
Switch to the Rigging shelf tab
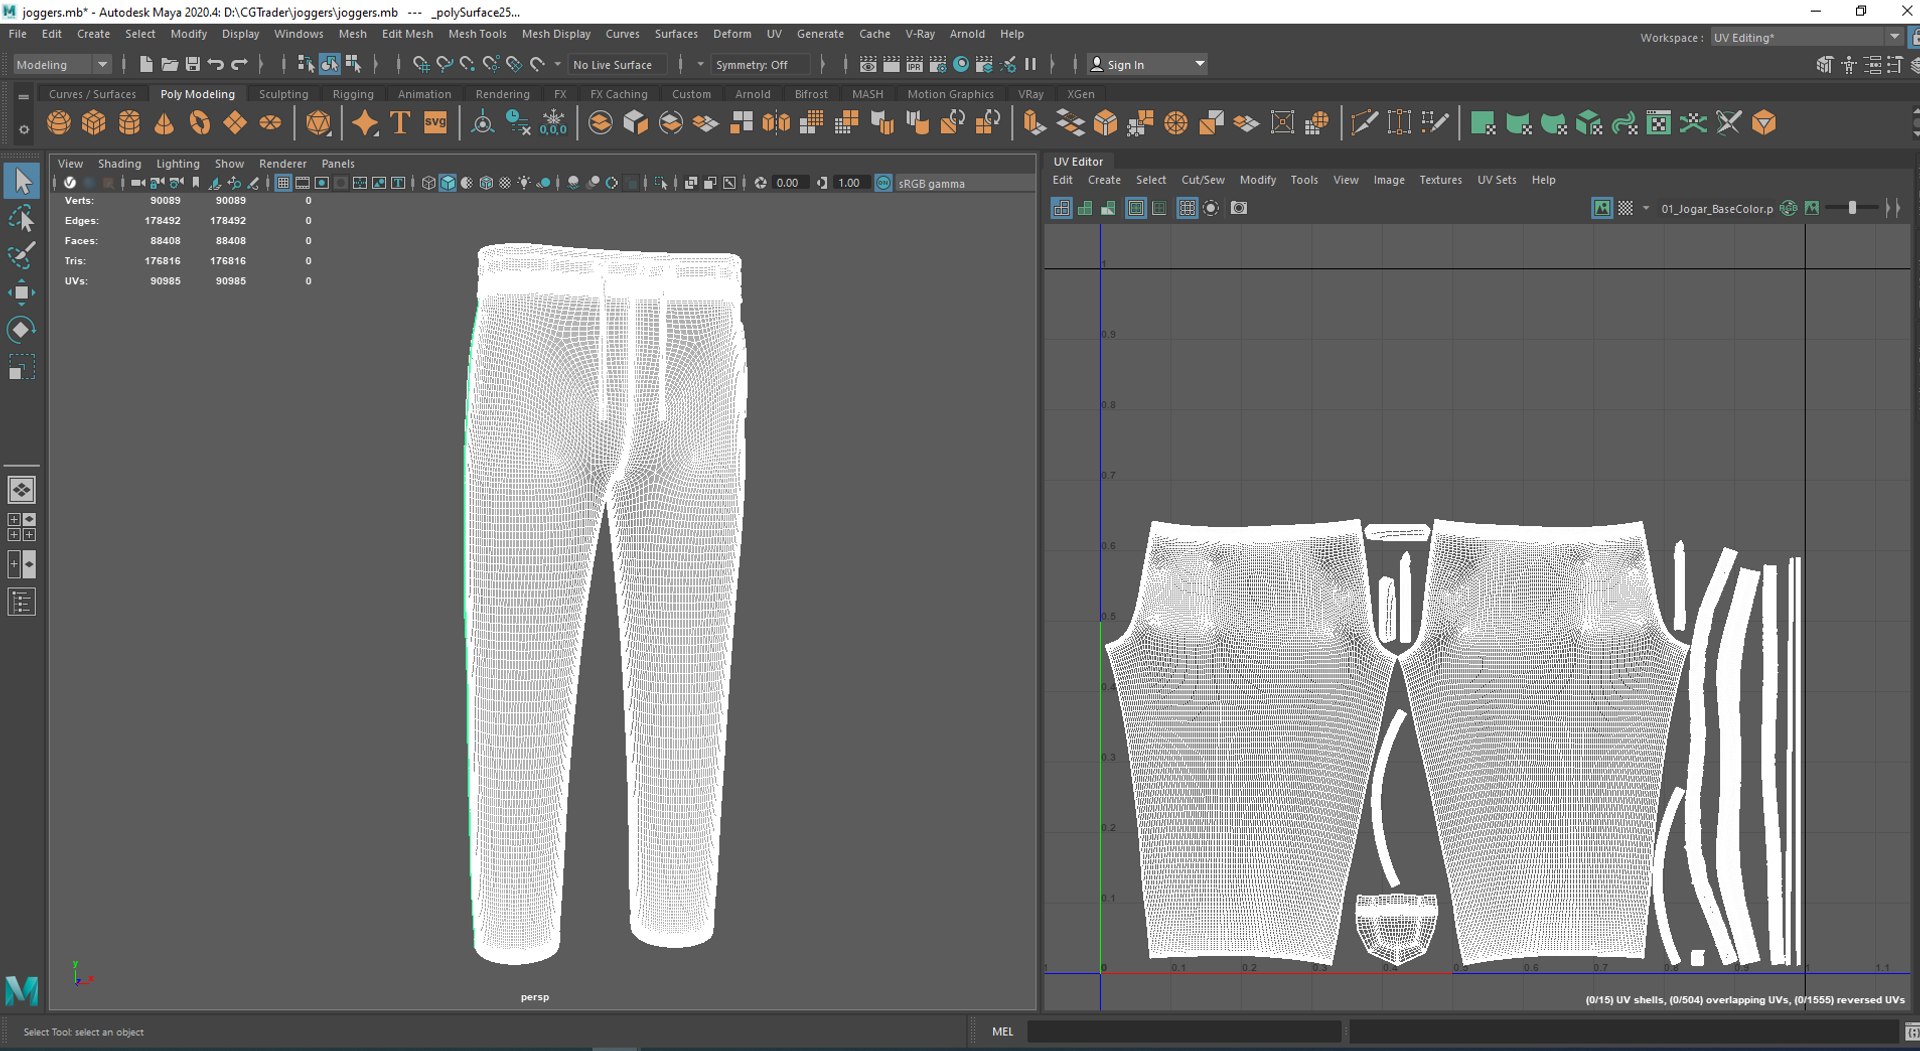tap(353, 94)
